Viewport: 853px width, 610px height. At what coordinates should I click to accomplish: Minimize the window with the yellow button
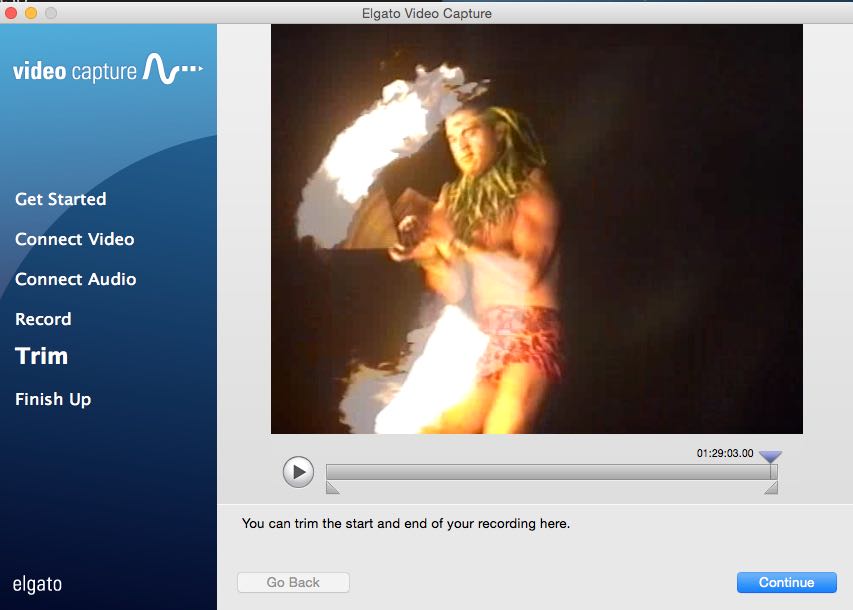coord(31,13)
